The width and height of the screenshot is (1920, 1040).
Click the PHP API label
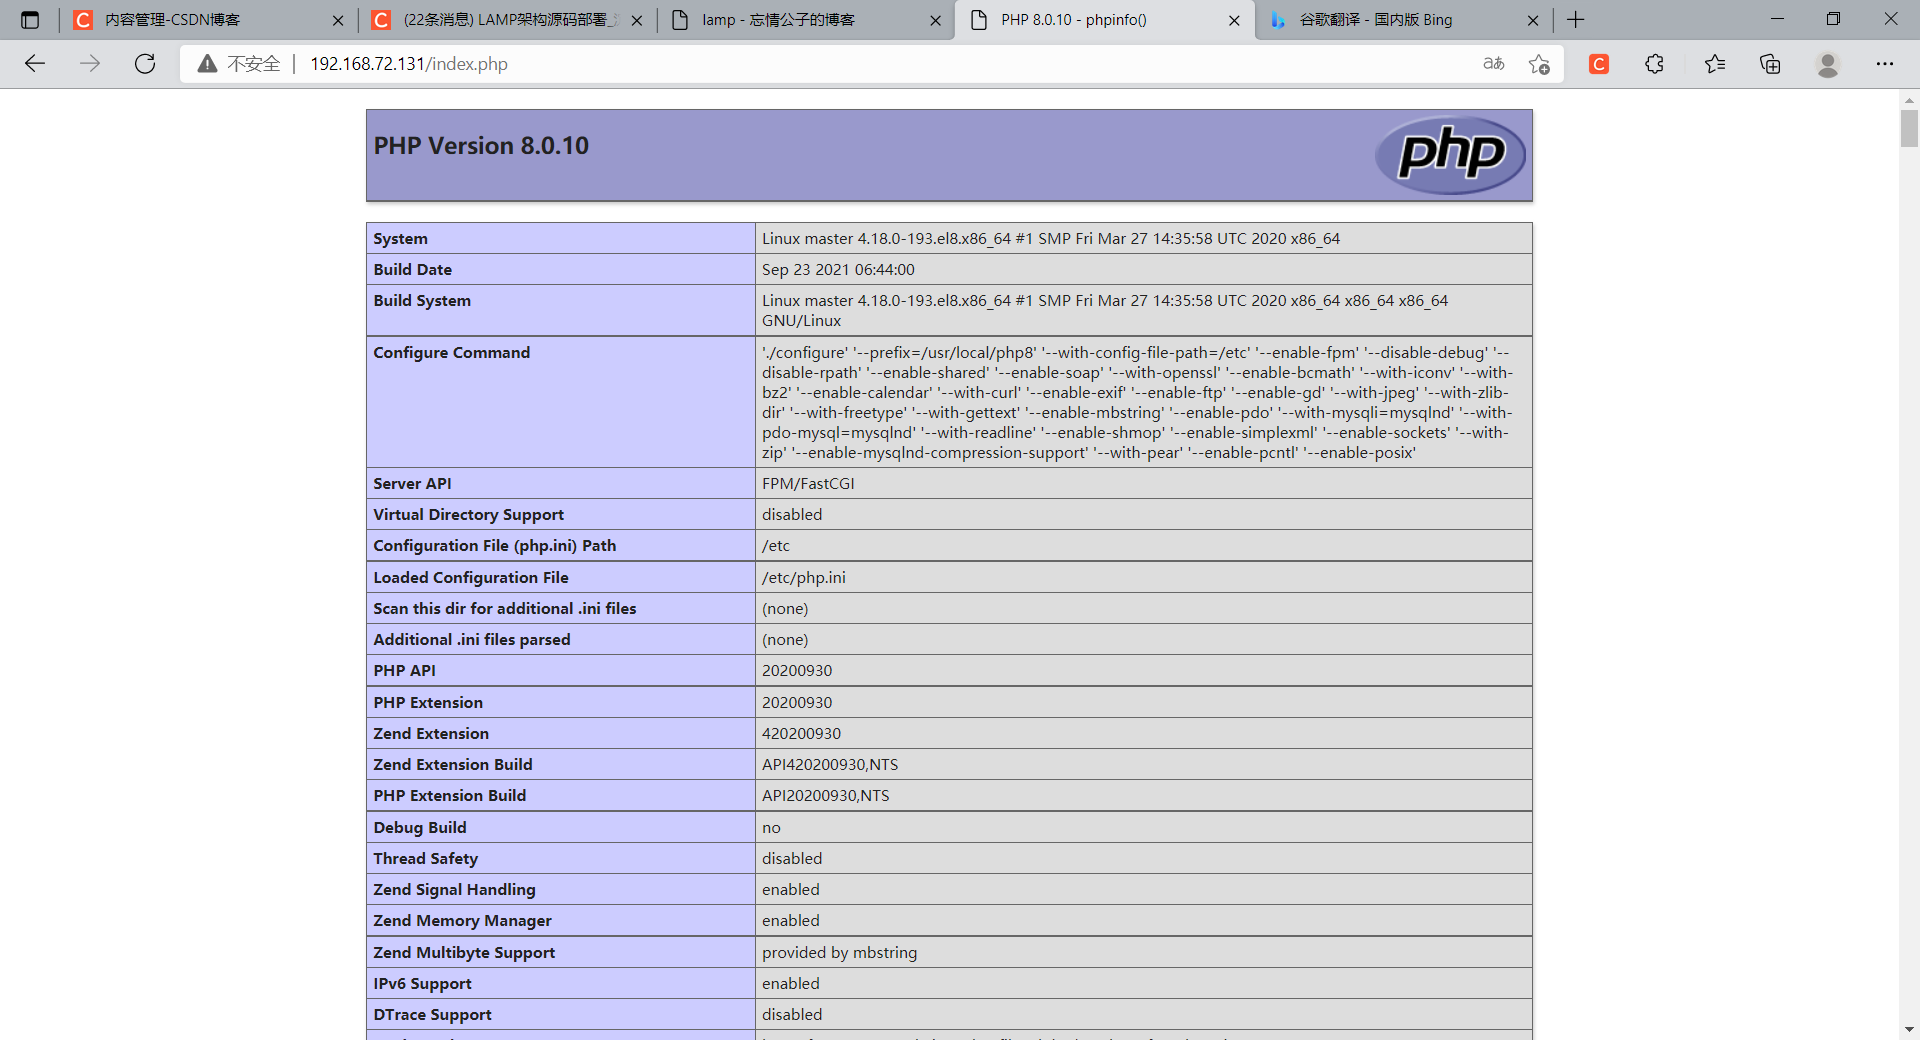[404, 671]
